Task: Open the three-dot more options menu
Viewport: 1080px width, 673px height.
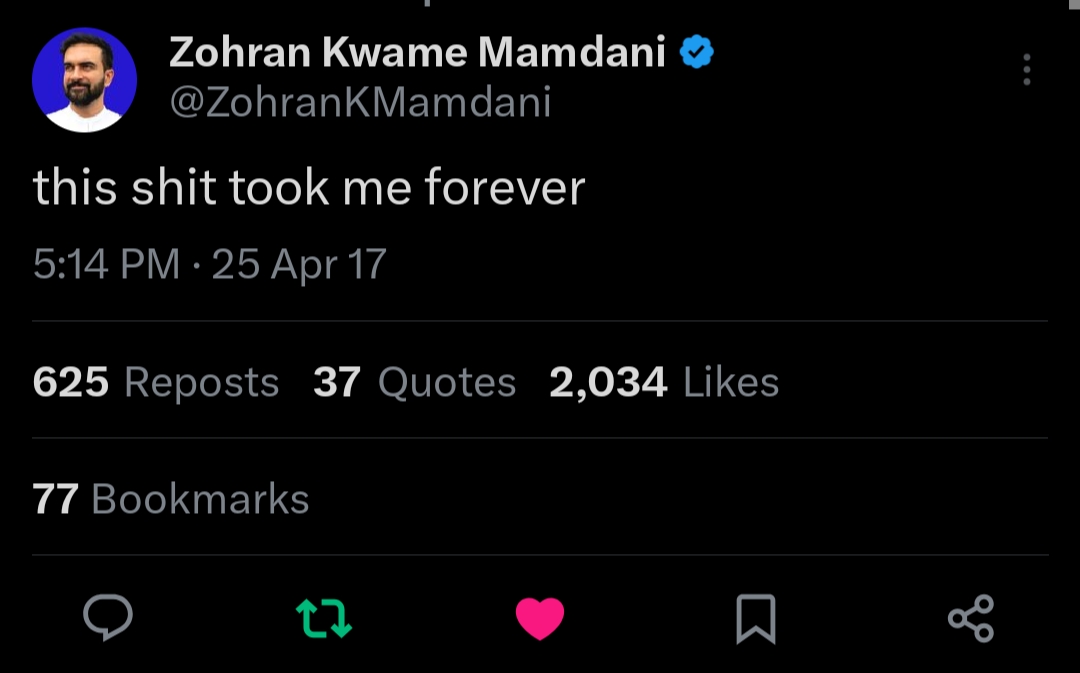Action: tap(1026, 70)
